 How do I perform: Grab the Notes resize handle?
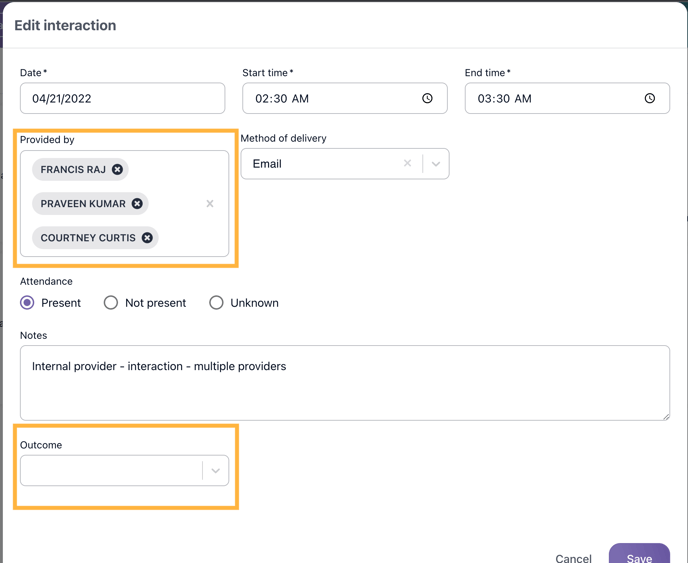coord(665,415)
